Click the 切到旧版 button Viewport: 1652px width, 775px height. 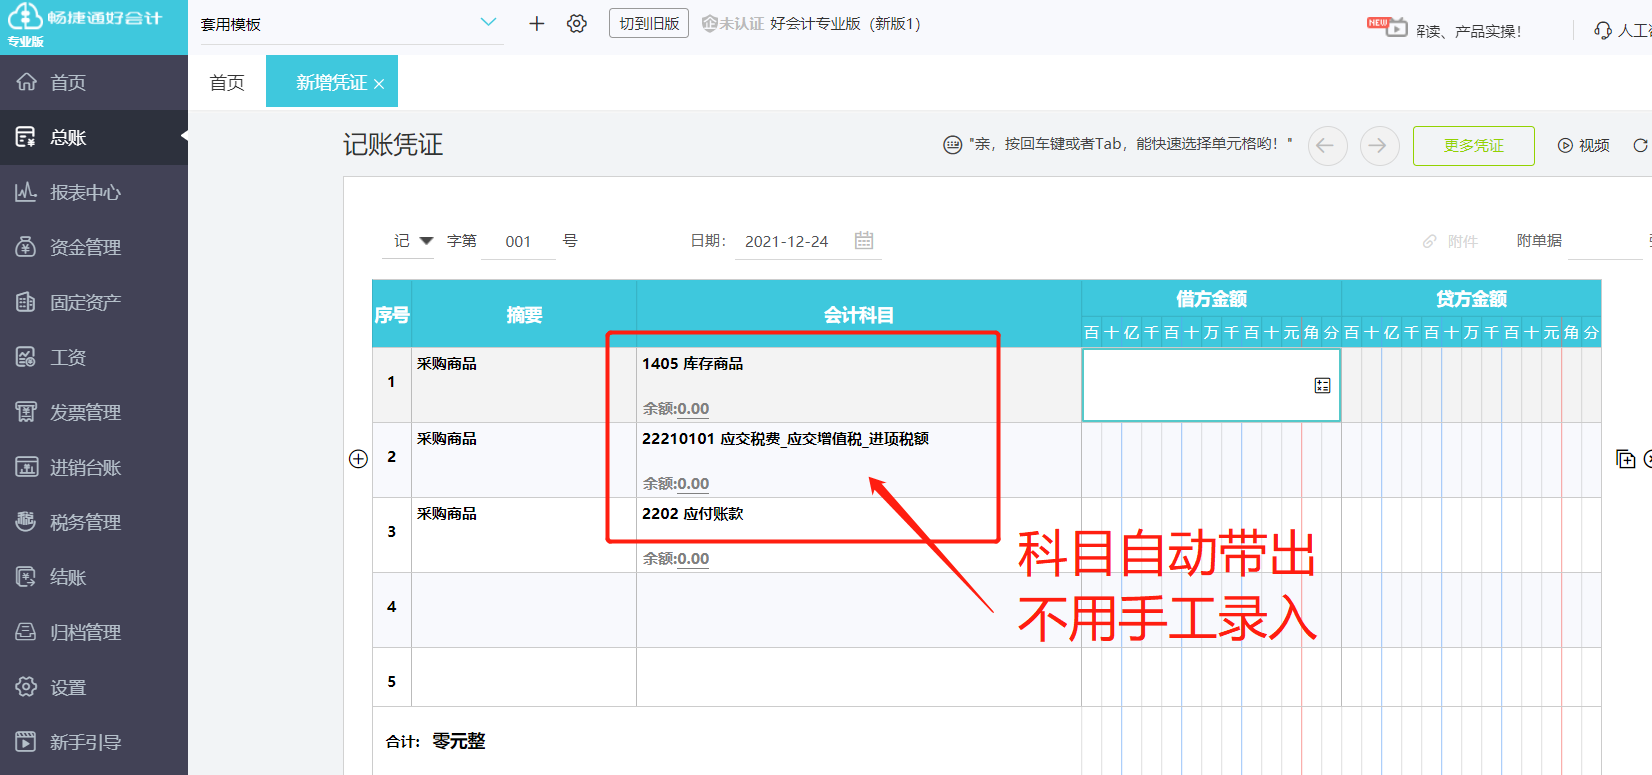click(x=649, y=23)
